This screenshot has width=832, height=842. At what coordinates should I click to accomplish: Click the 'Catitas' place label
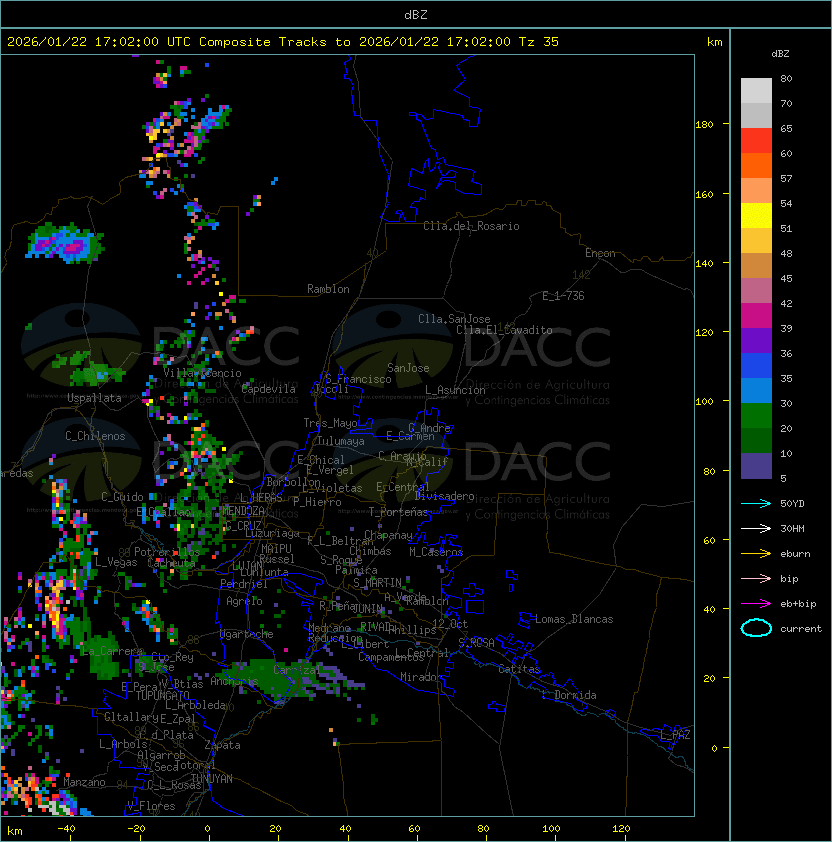click(519, 669)
